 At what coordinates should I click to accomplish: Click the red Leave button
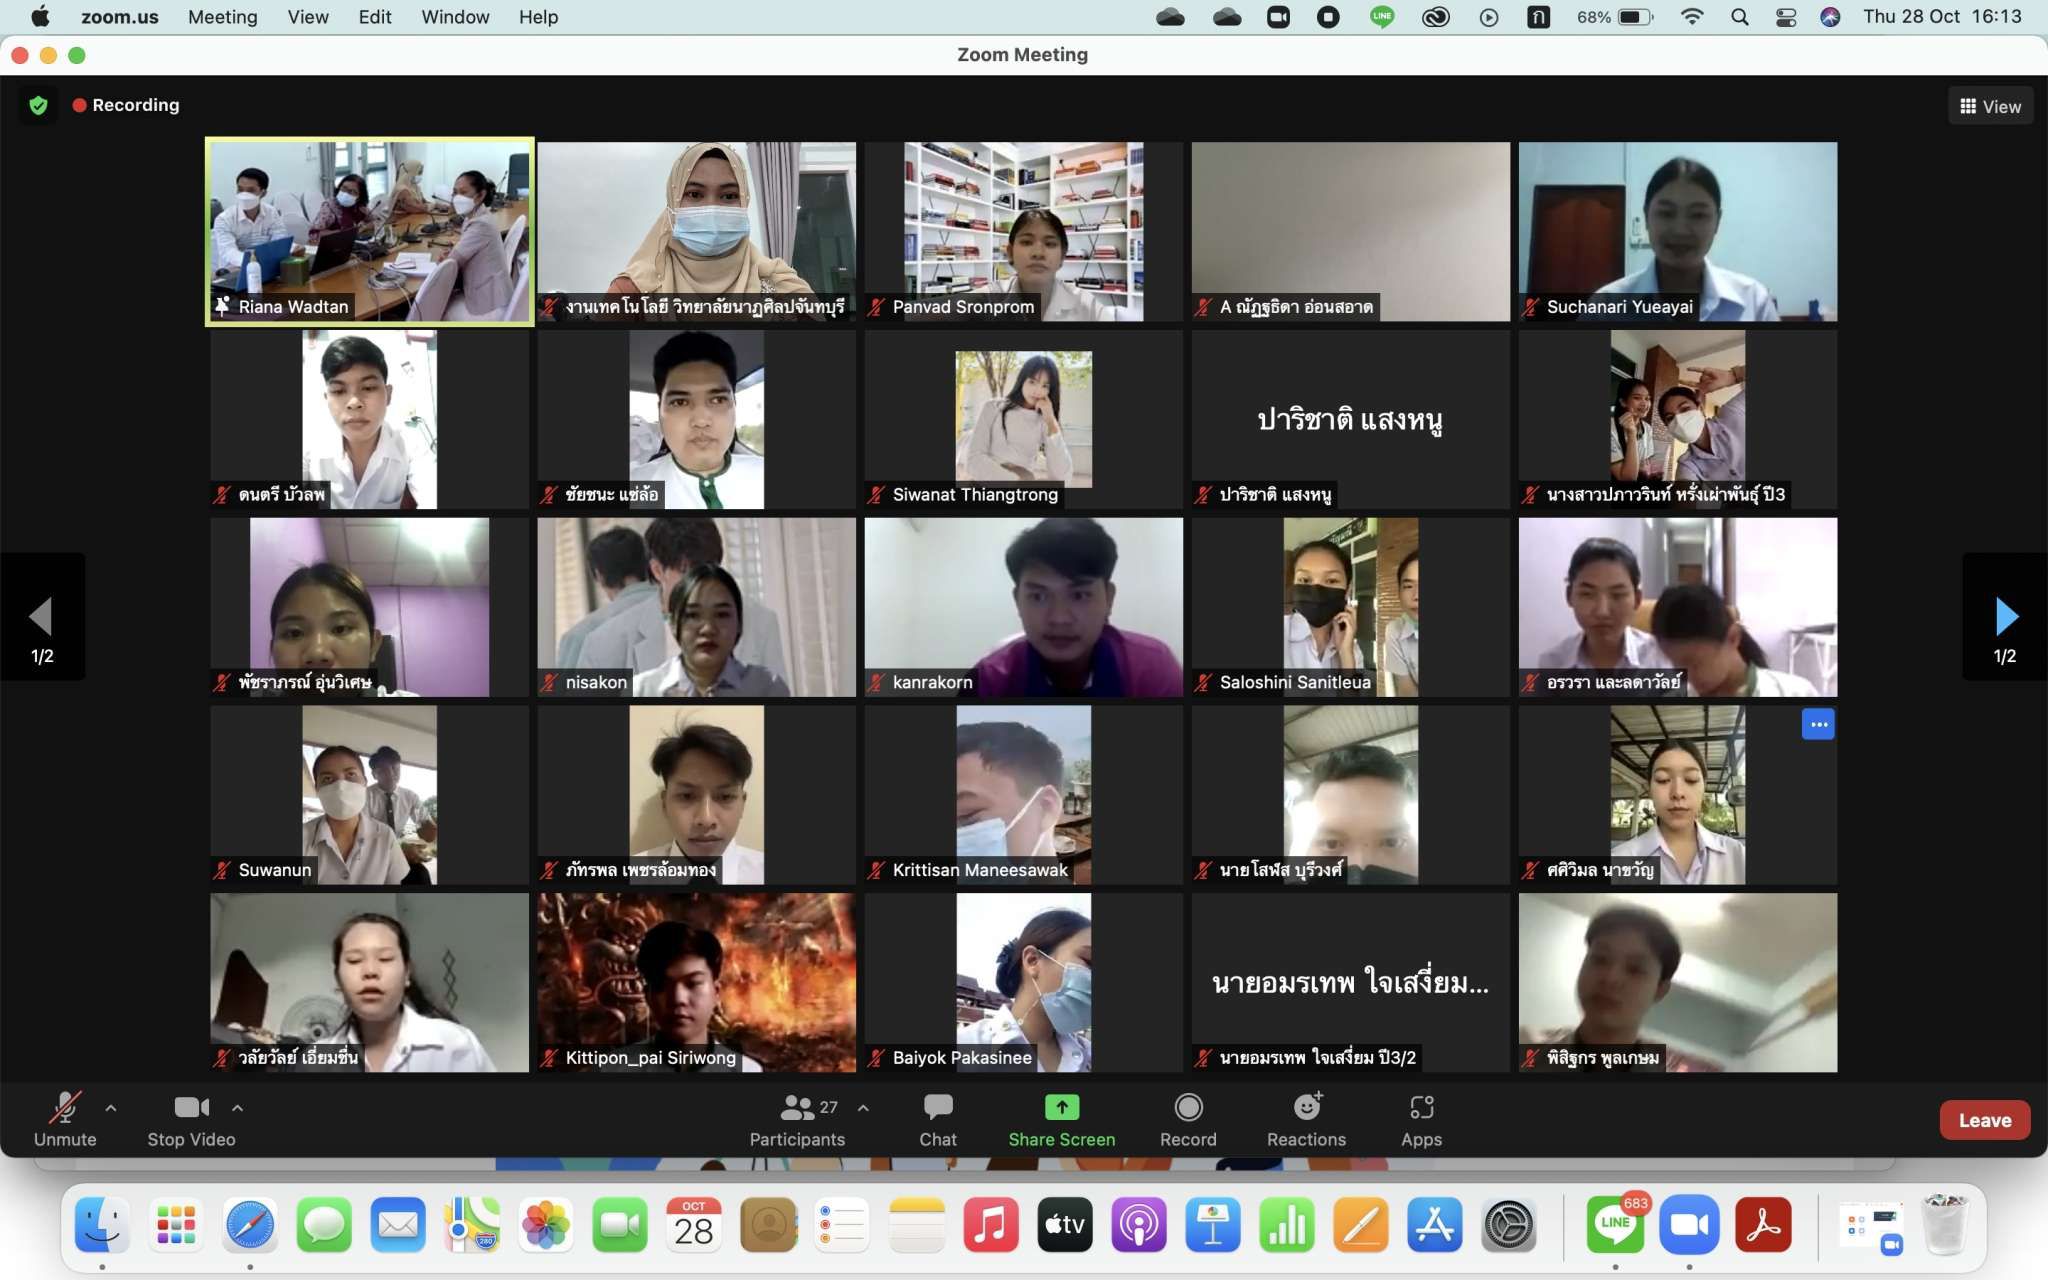click(1984, 1120)
